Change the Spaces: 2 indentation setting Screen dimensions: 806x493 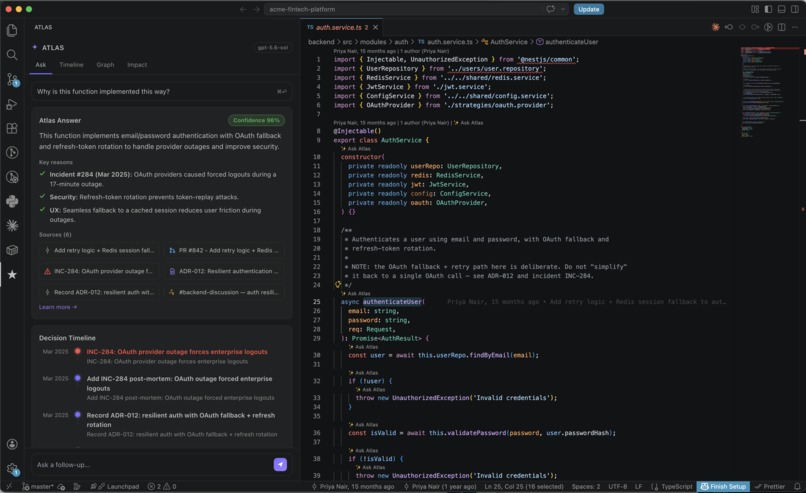(585, 486)
